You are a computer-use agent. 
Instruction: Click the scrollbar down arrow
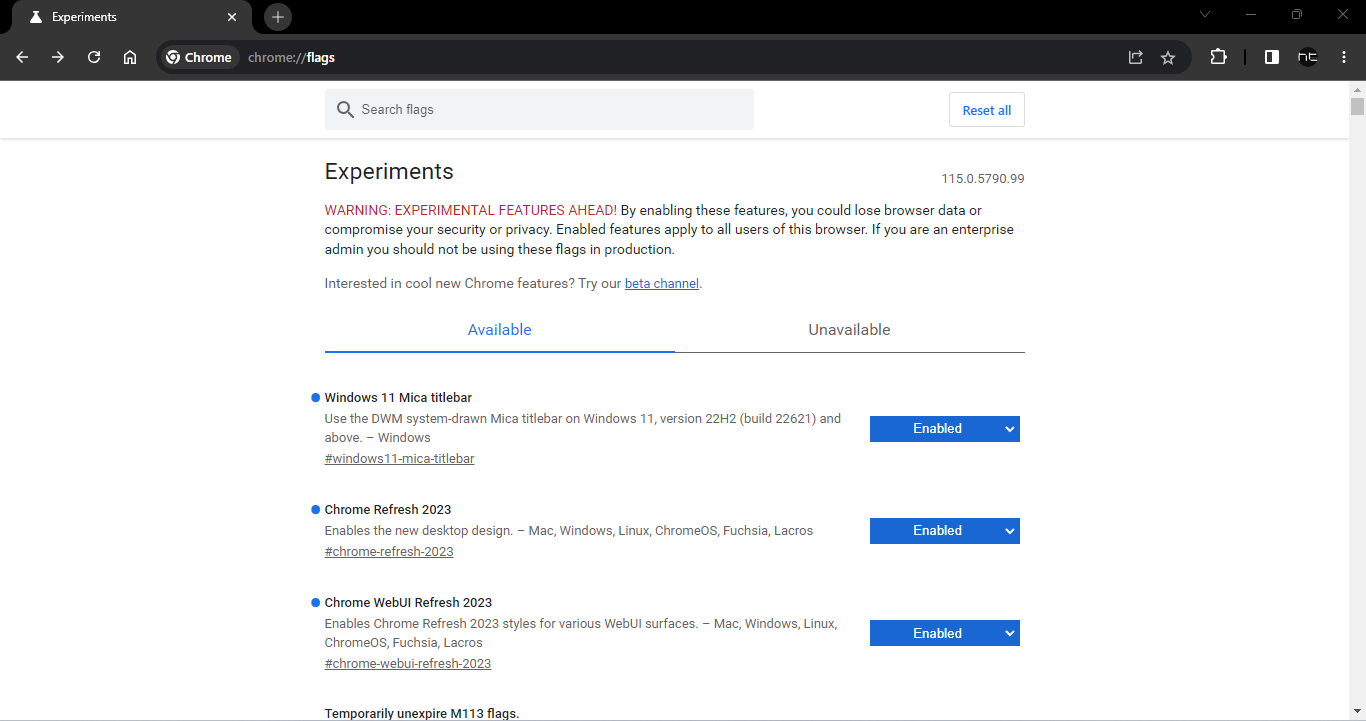tap(1357, 711)
